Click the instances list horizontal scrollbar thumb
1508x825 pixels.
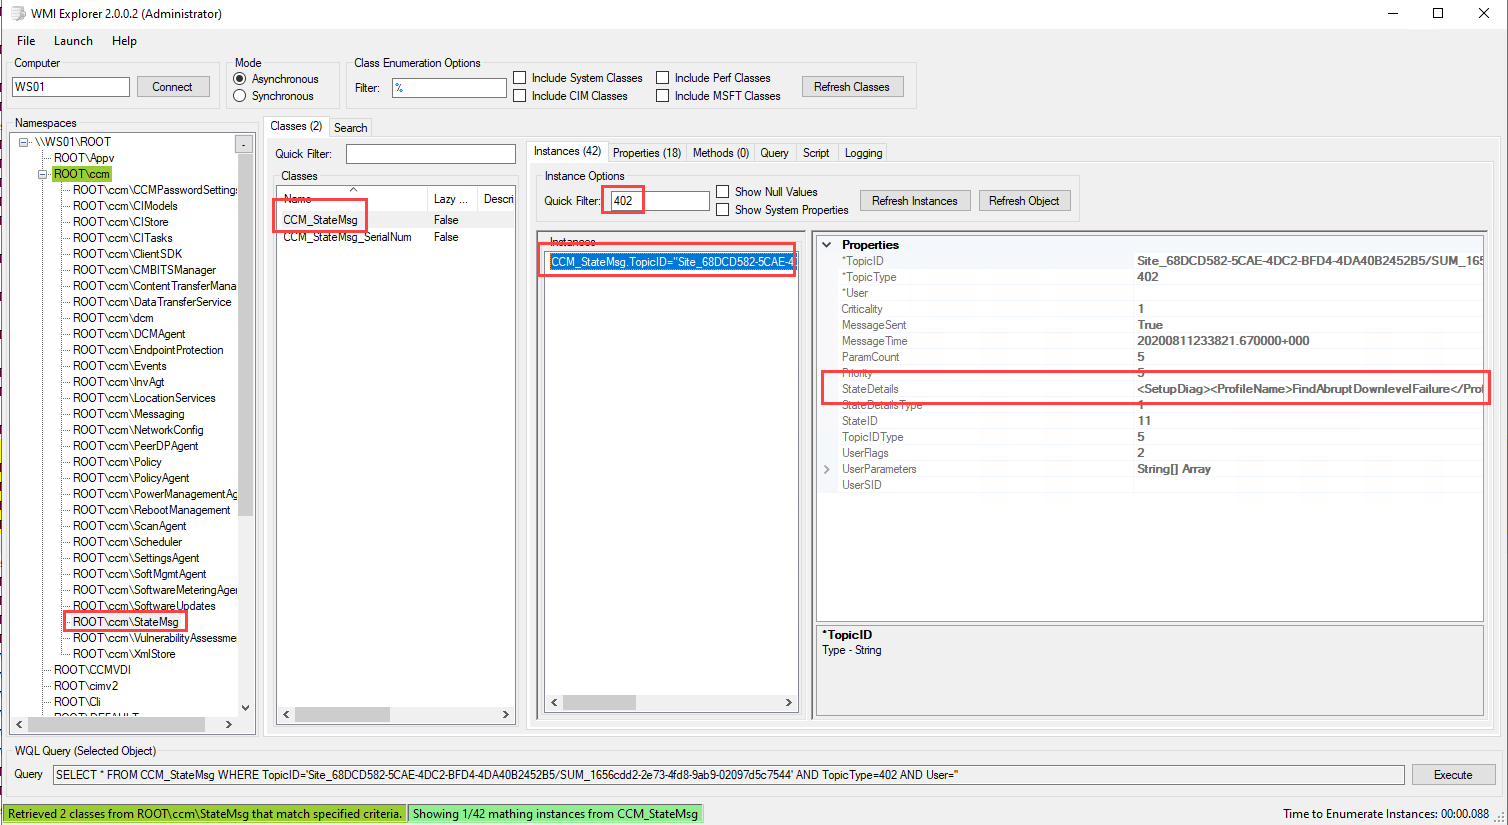click(x=599, y=702)
